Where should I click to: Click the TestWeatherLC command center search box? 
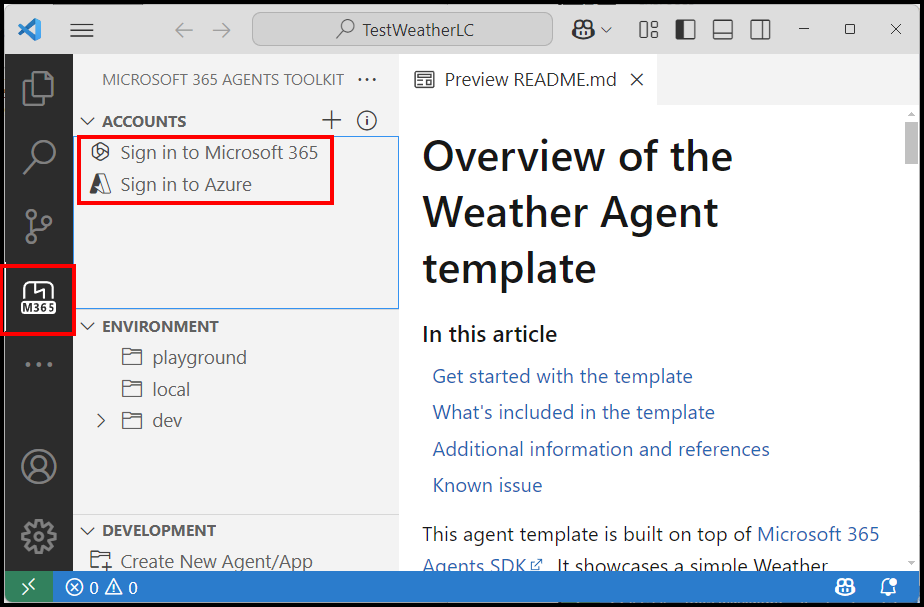pos(402,29)
